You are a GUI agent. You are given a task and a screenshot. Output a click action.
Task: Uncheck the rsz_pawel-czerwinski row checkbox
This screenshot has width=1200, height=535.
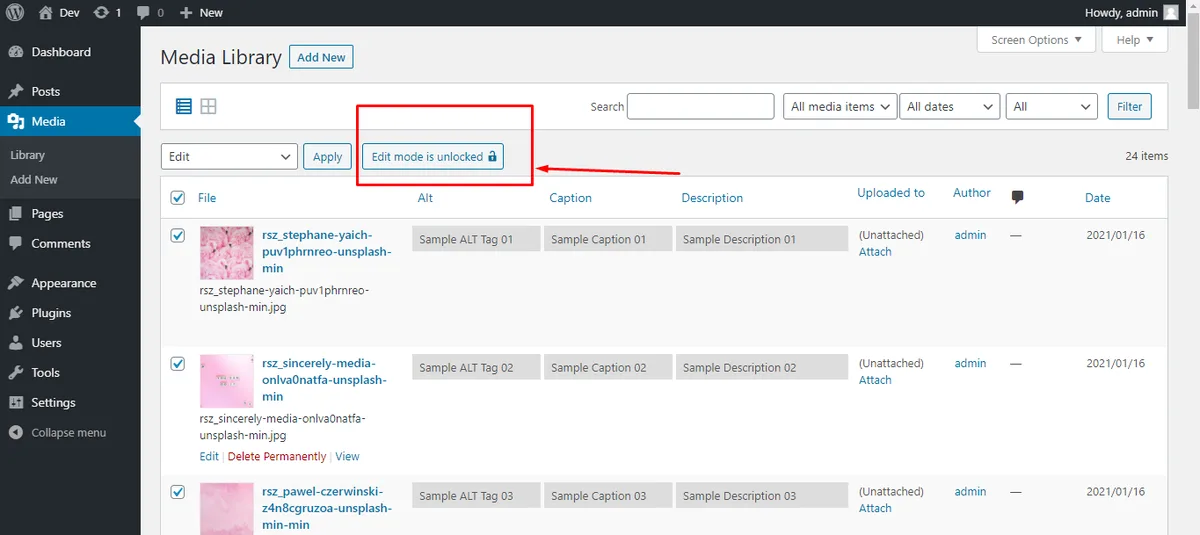(178, 492)
